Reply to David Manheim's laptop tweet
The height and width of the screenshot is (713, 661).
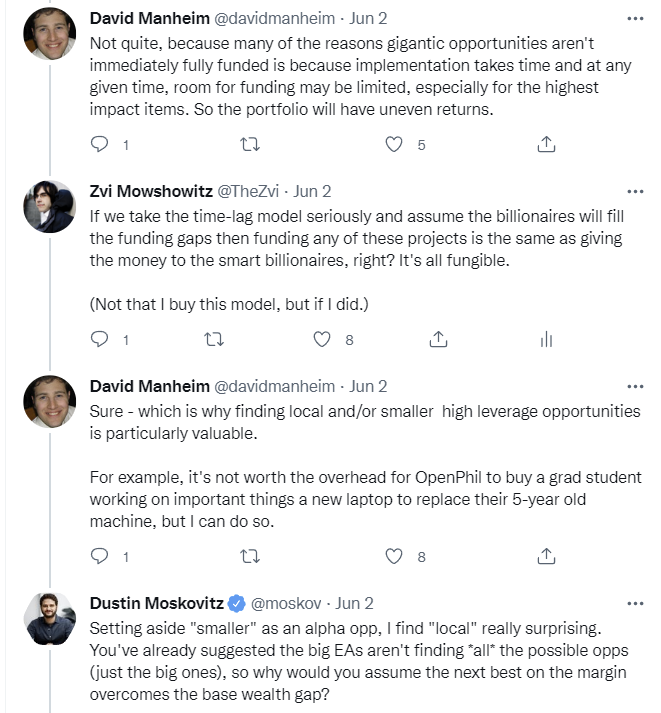[99, 556]
